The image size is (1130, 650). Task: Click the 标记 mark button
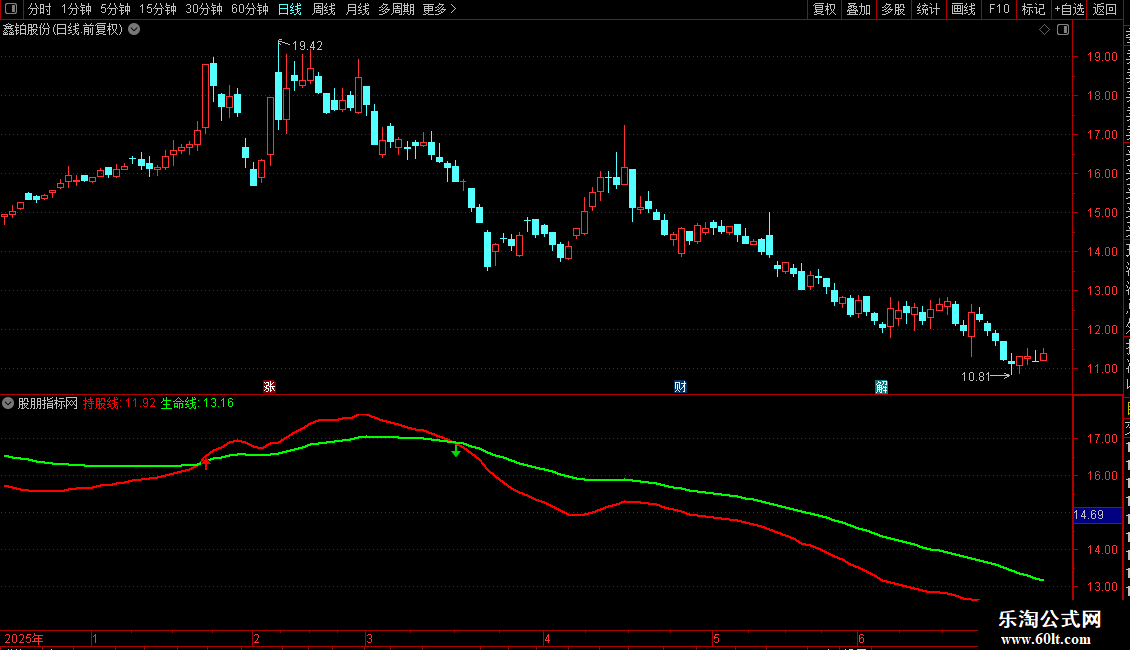coord(1033,9)
